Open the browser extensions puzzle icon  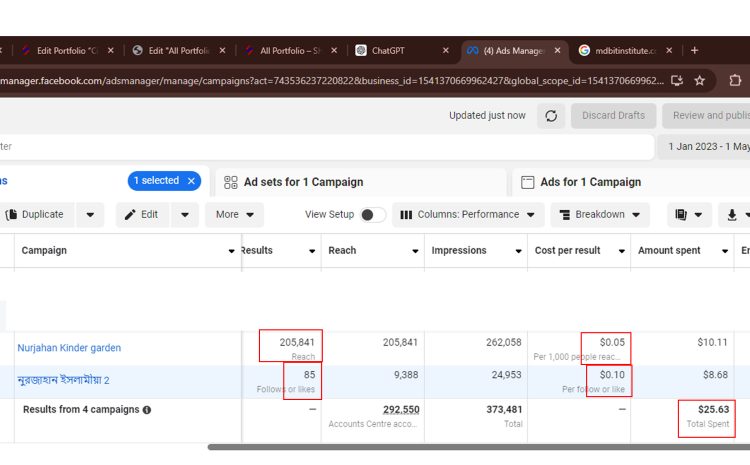click(736, 80)
